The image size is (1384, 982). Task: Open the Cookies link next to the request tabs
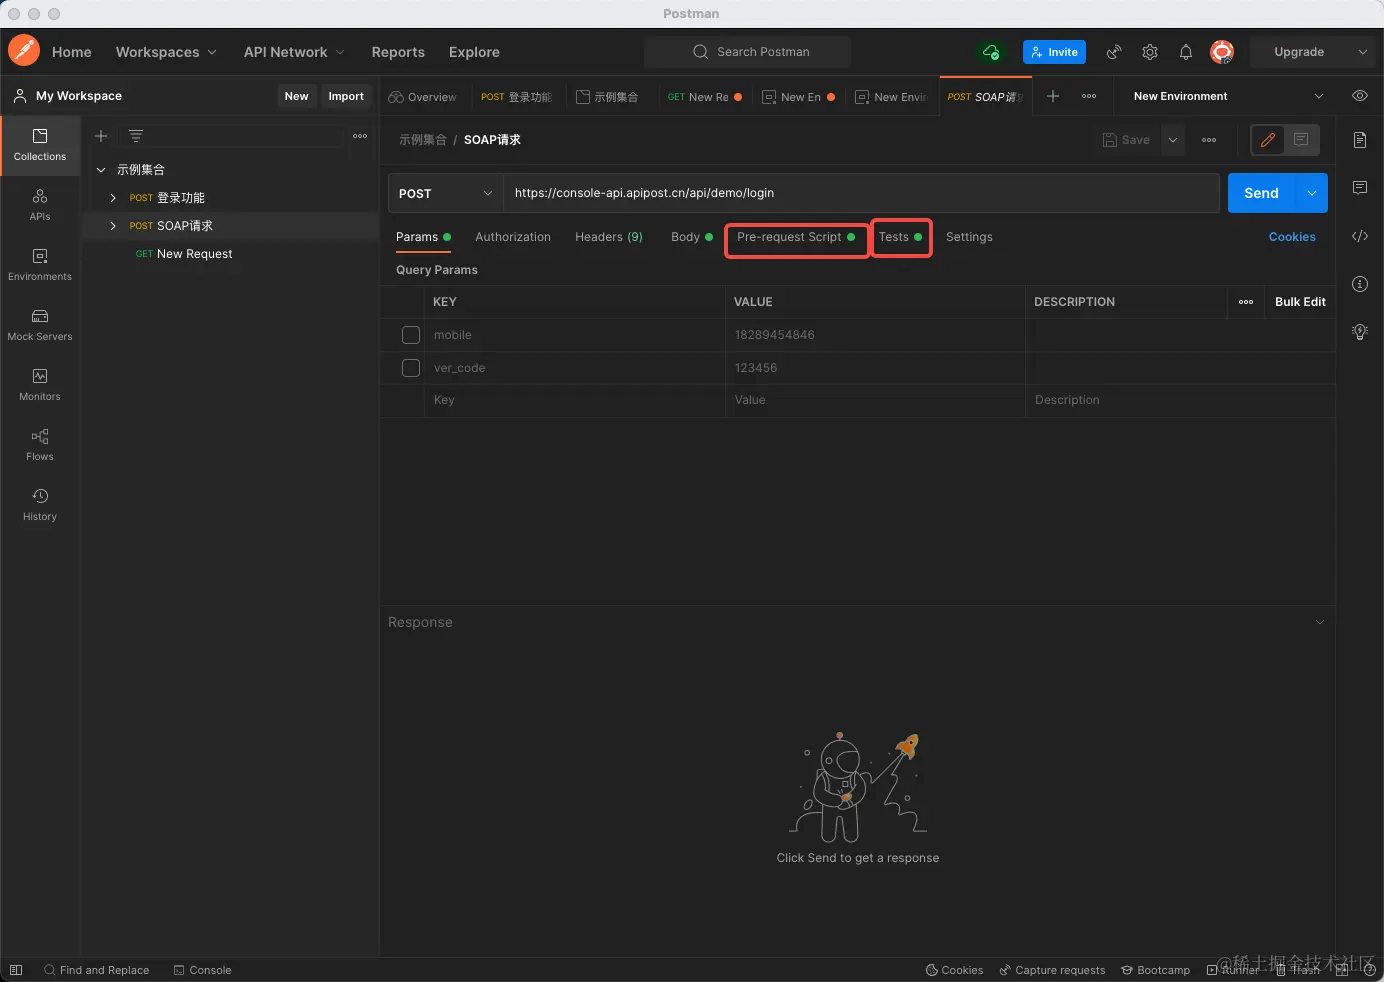pos(1292,237)
